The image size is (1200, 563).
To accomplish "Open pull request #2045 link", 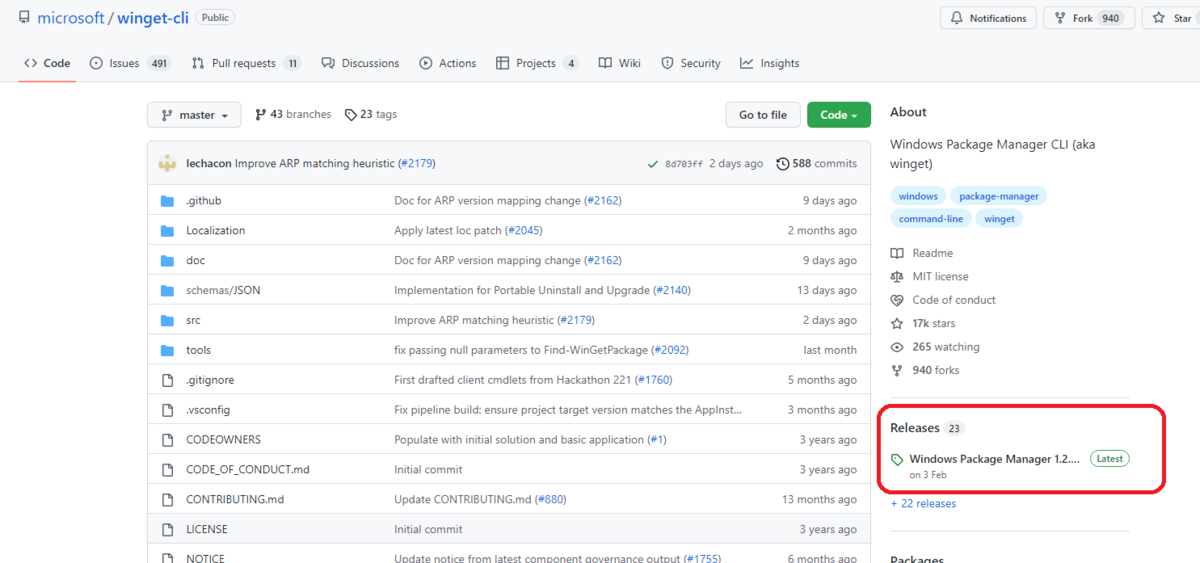I will tap(524, 230).
